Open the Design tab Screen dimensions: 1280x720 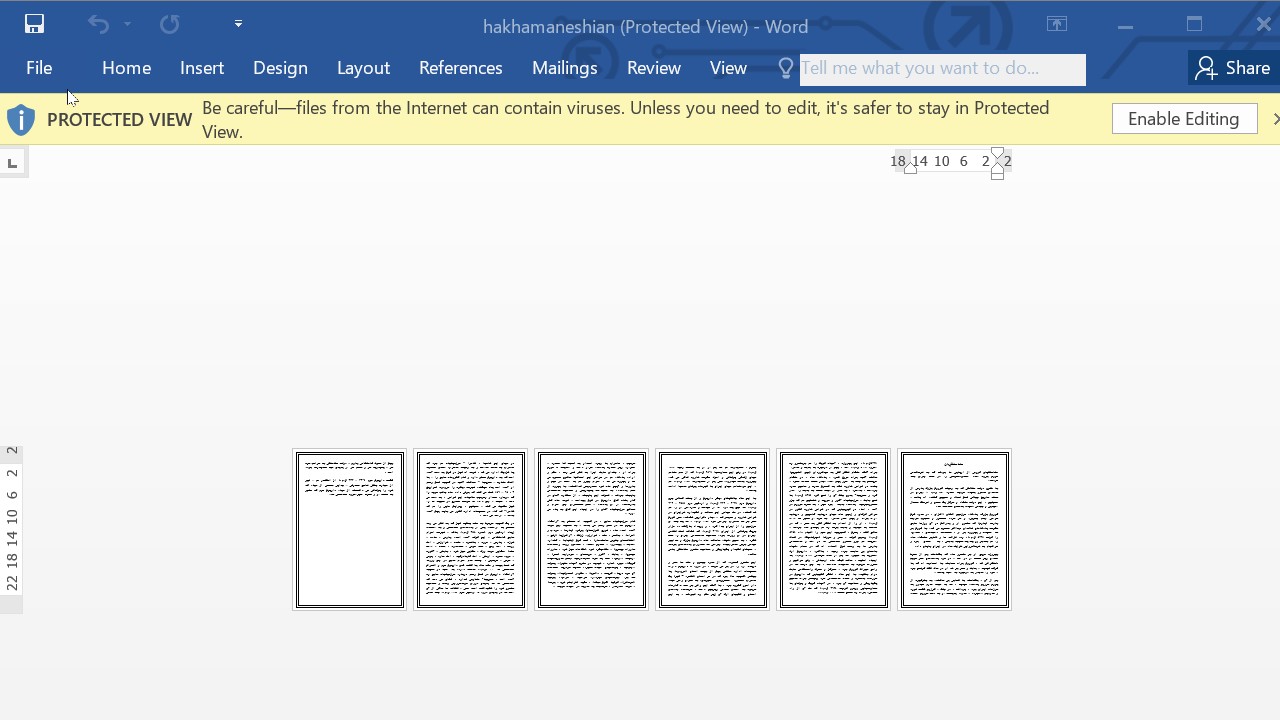[x=280, y=68]
